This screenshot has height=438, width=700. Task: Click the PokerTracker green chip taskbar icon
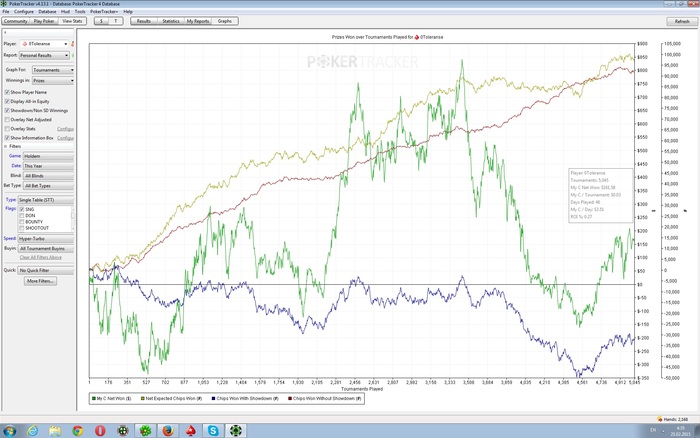click(236, 431)
